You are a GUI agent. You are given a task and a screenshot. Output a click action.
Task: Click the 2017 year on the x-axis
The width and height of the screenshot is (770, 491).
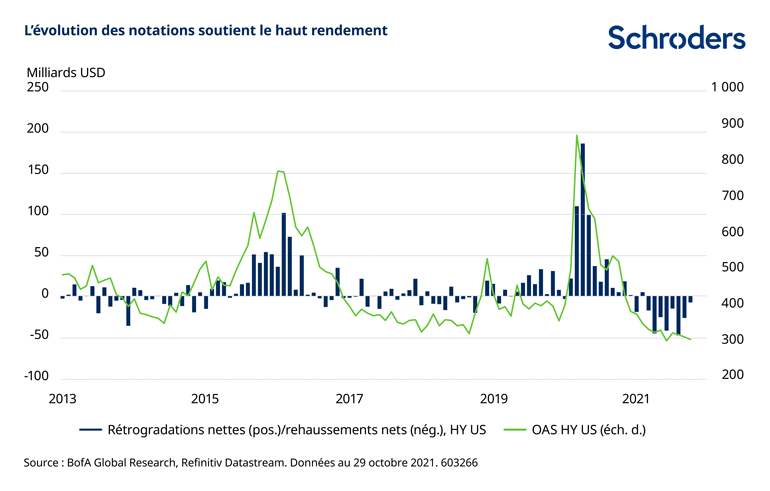tap(349, 398)
